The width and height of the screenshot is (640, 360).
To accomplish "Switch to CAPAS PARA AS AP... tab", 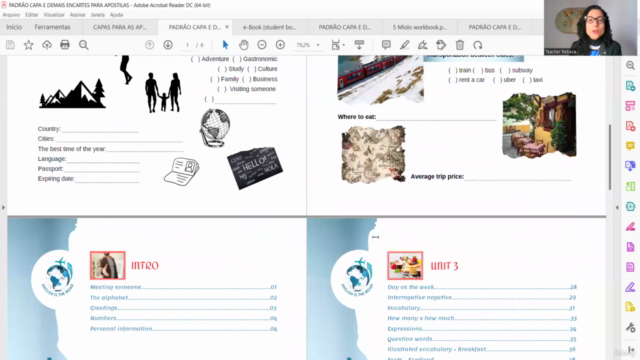I will [120, 27].
